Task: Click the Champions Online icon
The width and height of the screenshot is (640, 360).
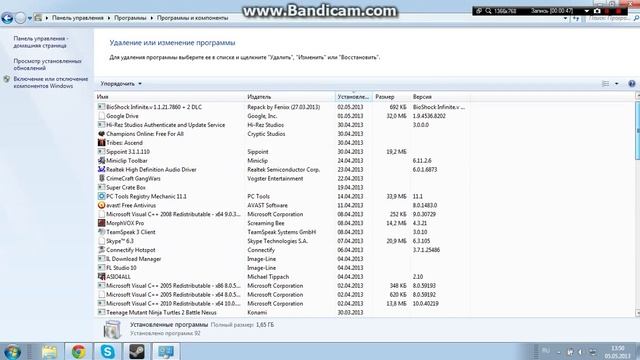Action: (x=101, y=134)
